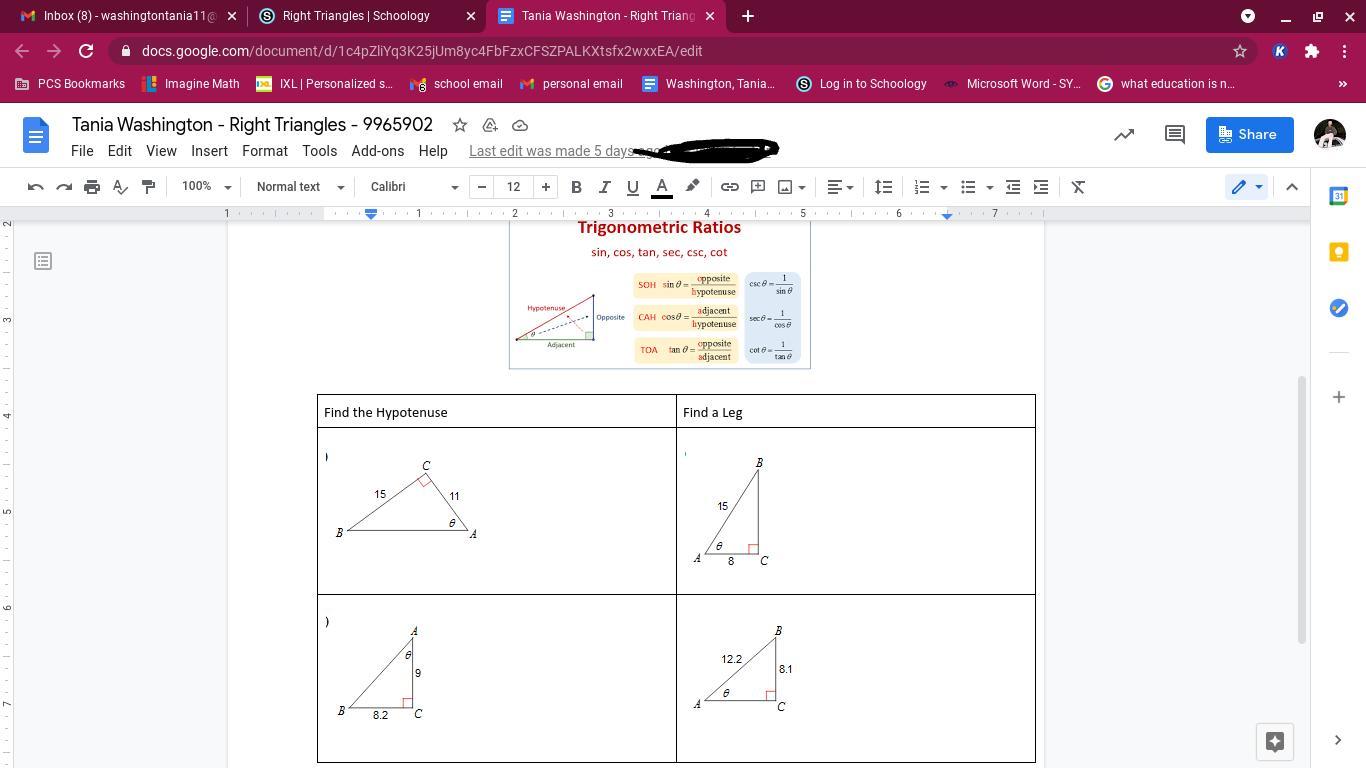Open the View menu
This screenshot has width=1366, height=768.
click(x=161, y=151)
